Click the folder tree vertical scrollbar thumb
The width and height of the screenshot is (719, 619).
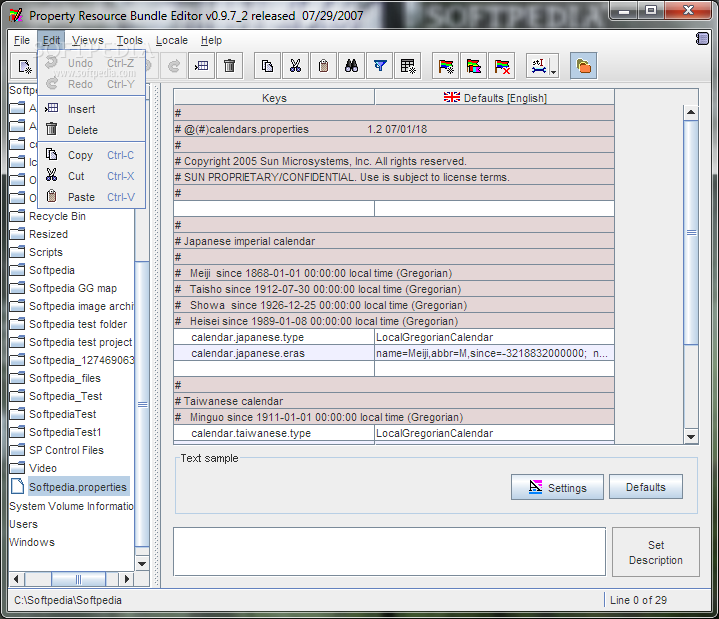point(142,404)
